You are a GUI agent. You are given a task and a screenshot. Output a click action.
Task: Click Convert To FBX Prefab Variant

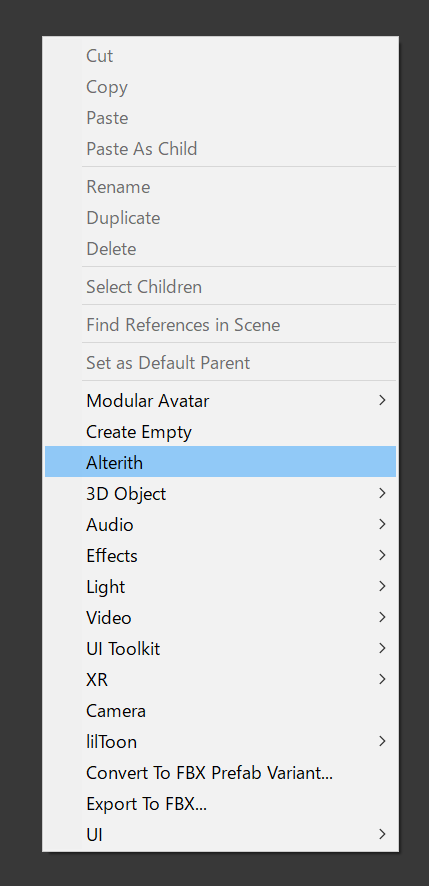click(x=220, y=772)
